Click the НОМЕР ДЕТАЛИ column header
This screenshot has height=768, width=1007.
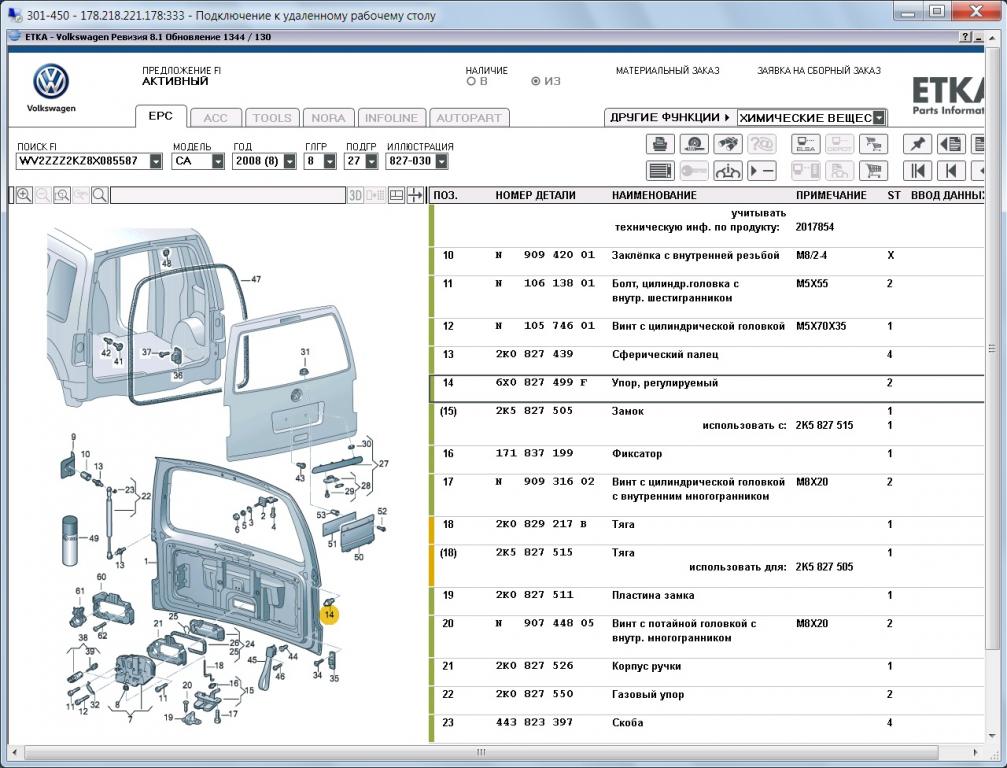pyautogui.click(x=535, y=195)
